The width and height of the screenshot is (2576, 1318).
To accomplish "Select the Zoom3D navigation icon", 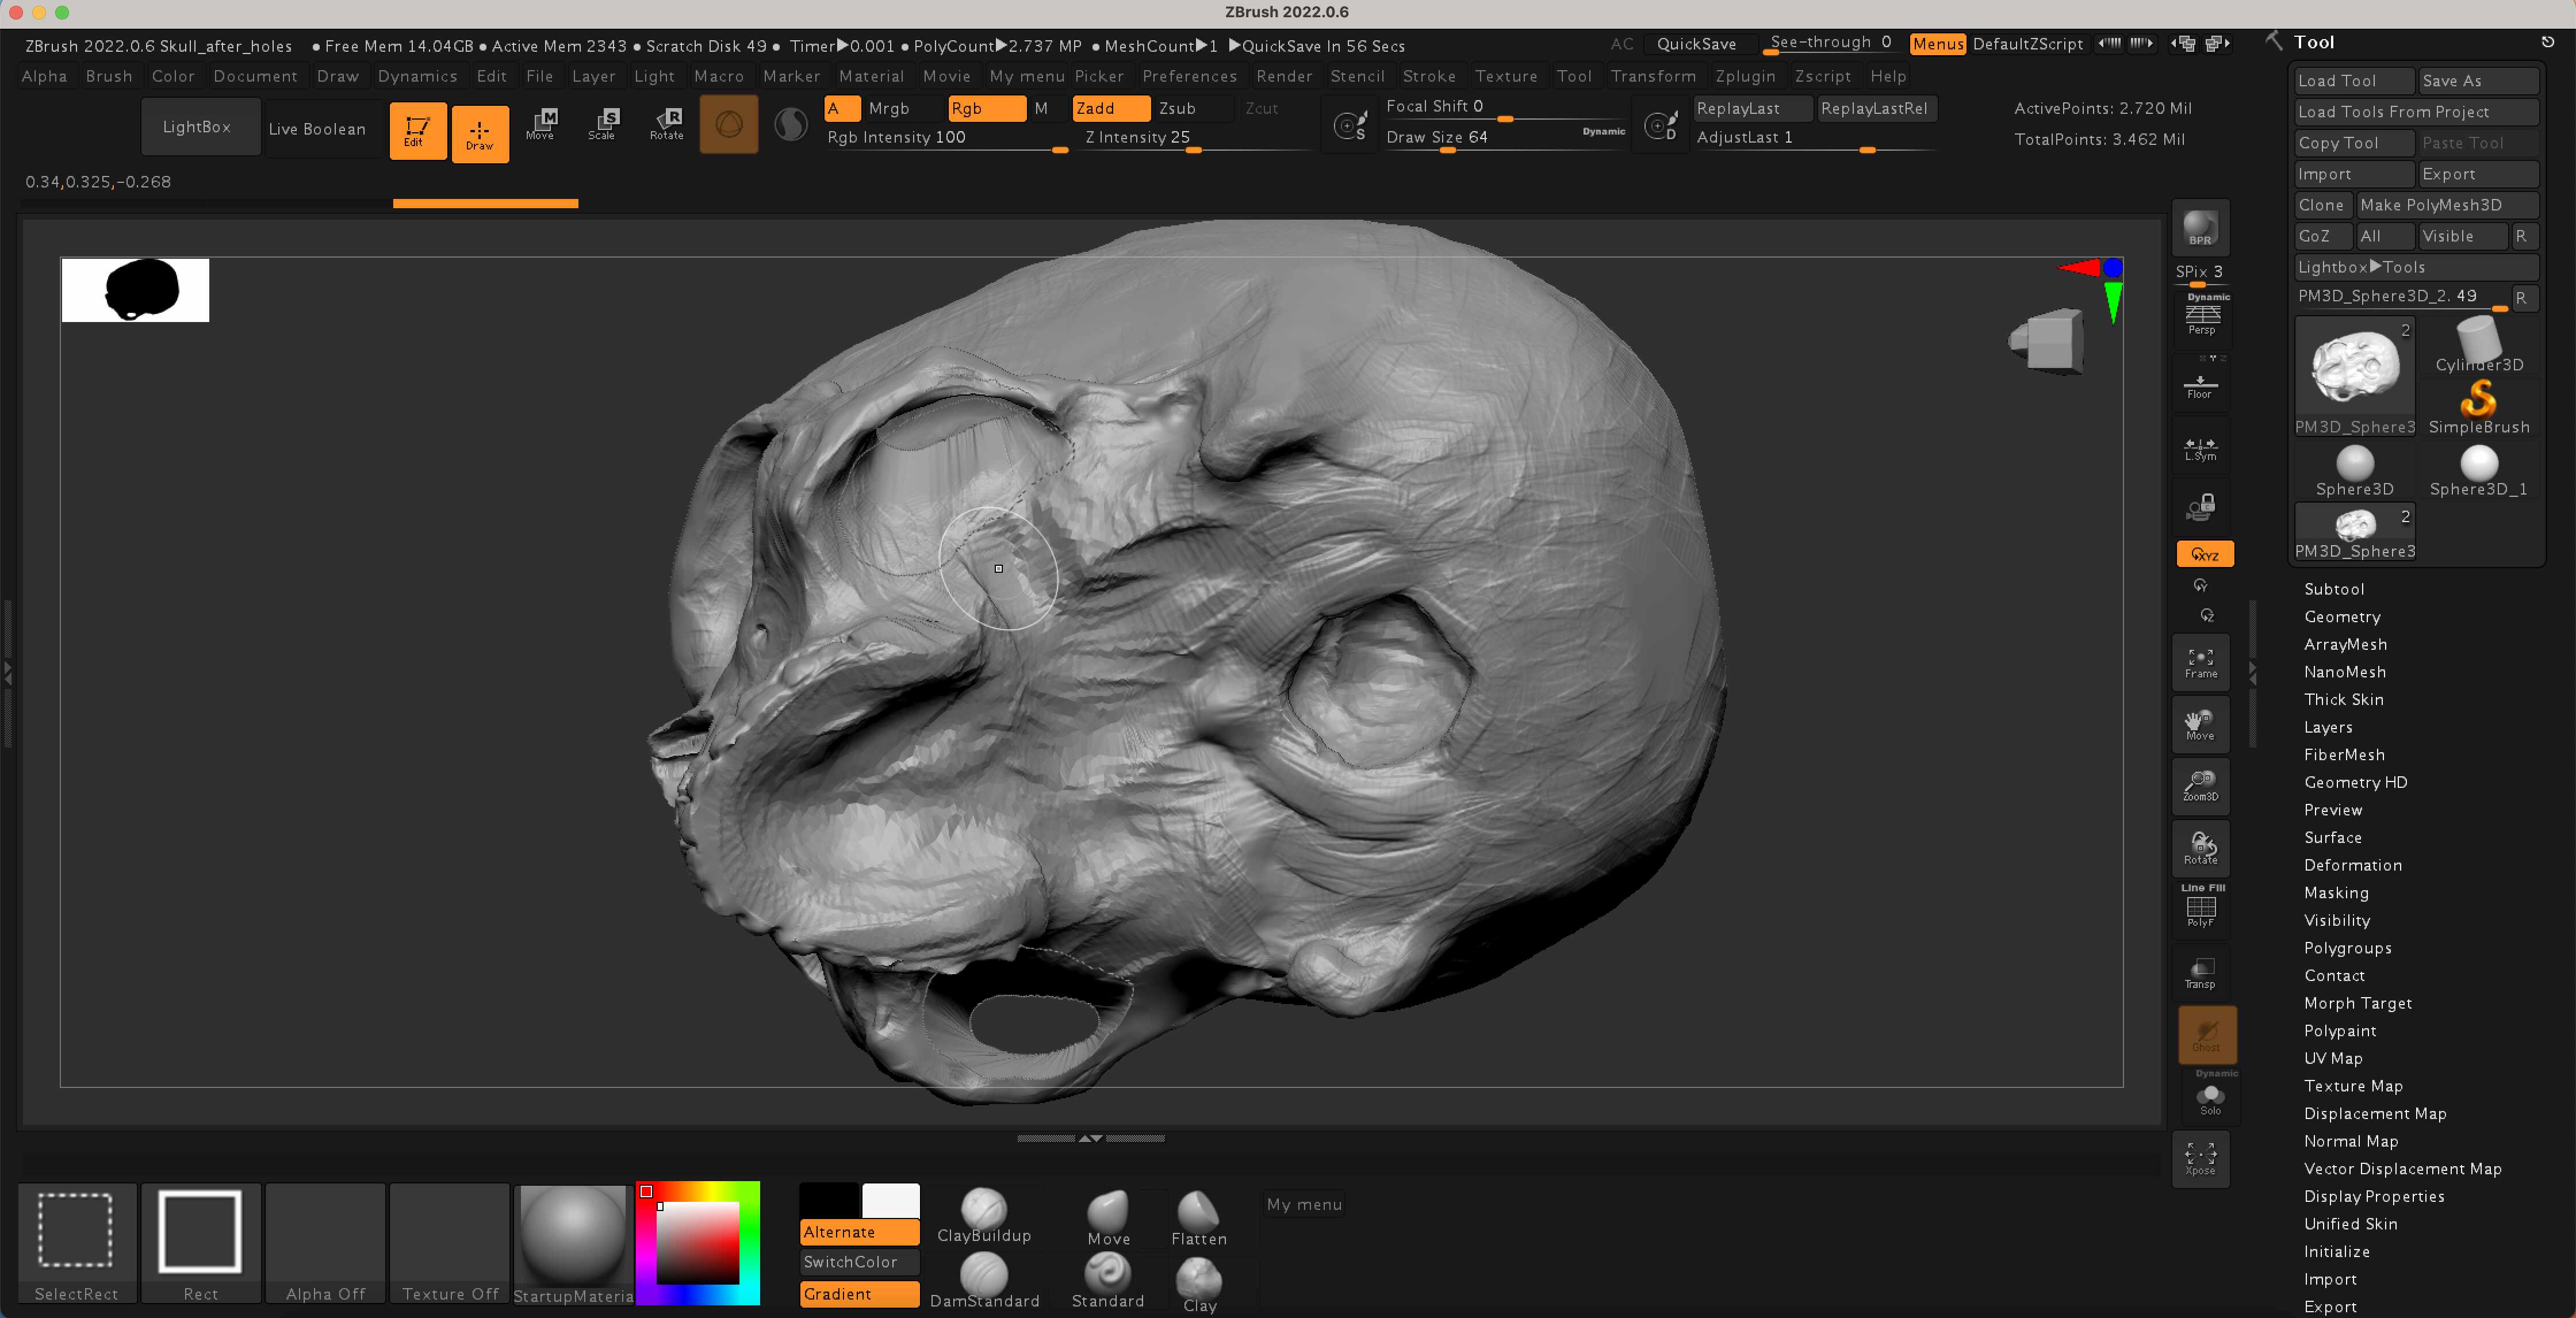I will [x=2201, y=786].
